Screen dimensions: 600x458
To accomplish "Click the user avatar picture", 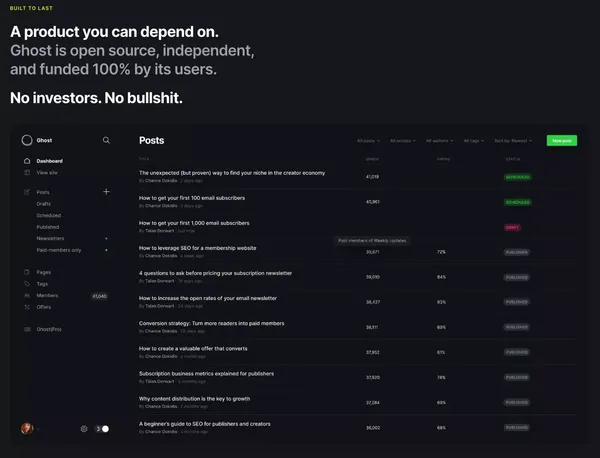I will tap(27, 429).
